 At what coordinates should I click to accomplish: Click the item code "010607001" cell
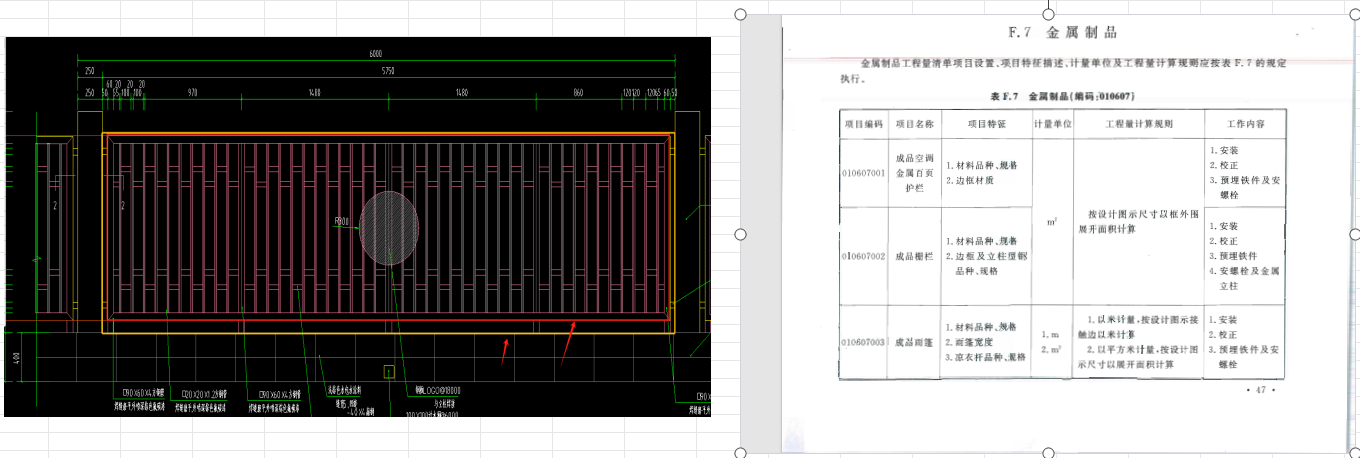point(863,173)
